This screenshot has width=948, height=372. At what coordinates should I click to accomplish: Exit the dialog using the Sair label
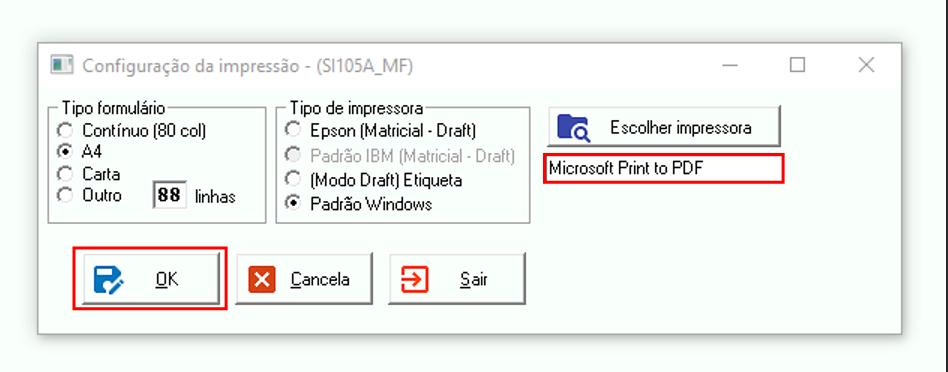pyautogui.click(x=474, y=280)
